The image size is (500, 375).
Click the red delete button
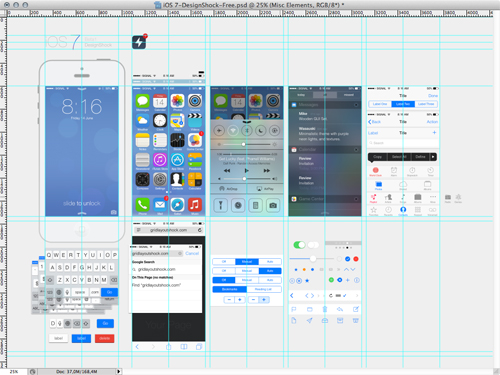point(104,338)
